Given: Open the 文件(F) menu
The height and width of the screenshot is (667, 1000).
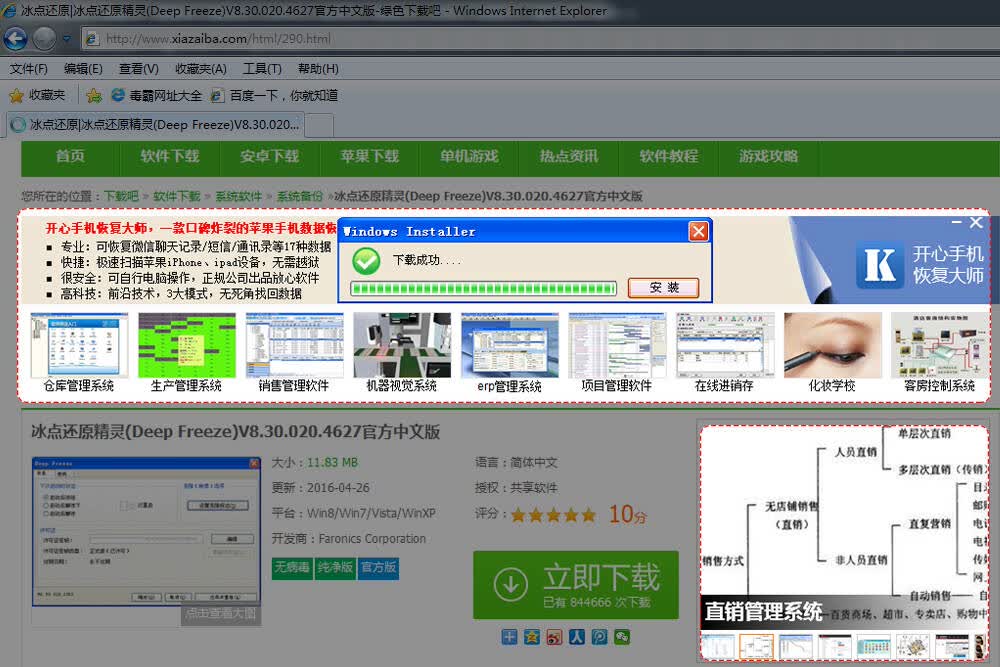Looking at the screenshot, I should [29, 68].
